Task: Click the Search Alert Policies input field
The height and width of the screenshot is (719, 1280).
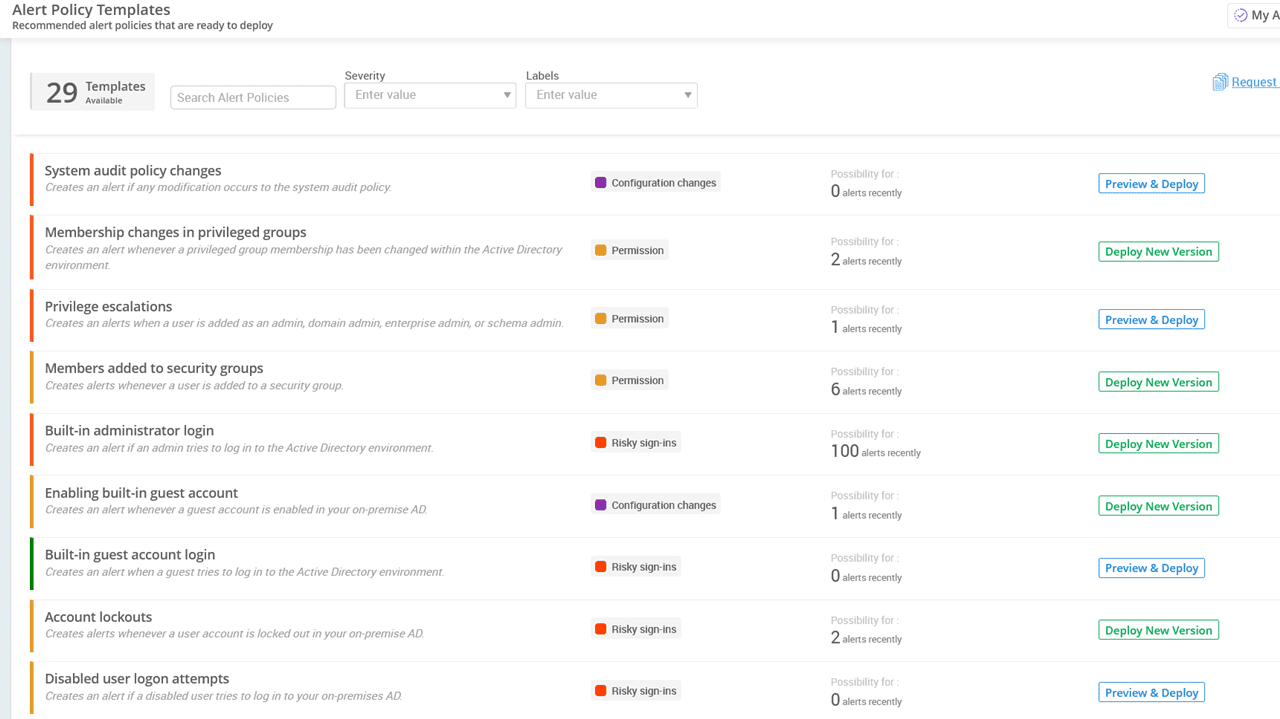Action: point(252,97)
